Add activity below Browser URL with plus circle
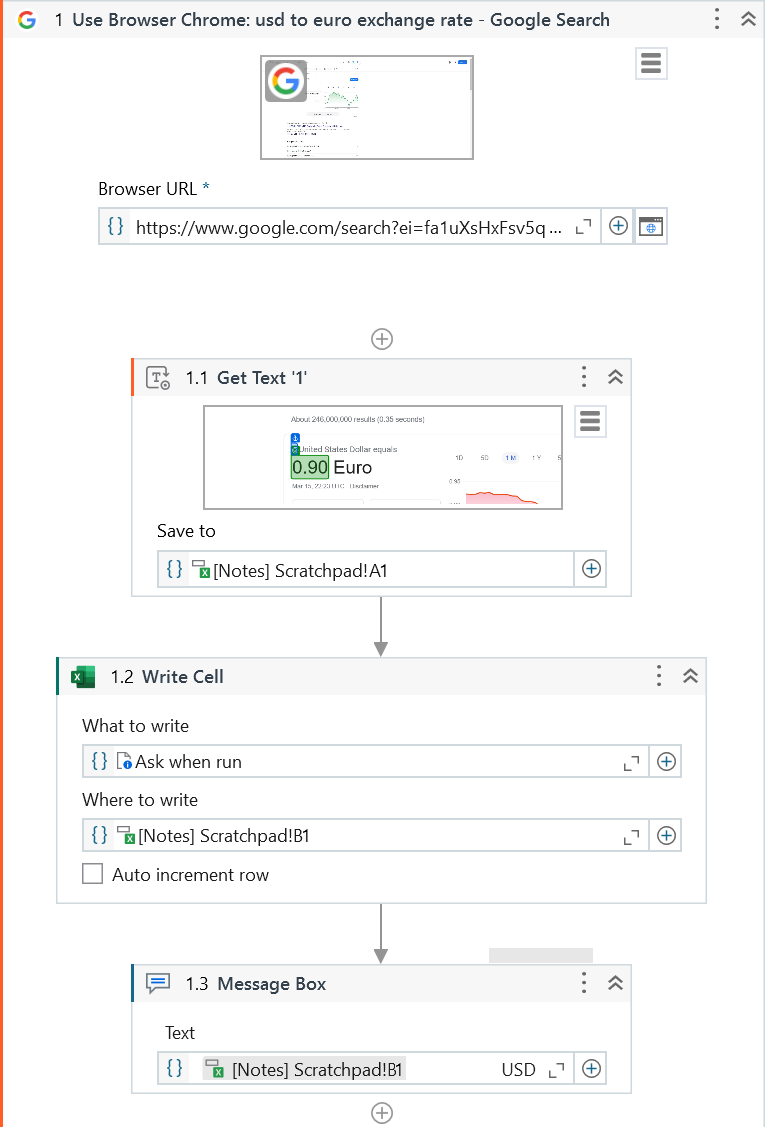 point(382,339)
